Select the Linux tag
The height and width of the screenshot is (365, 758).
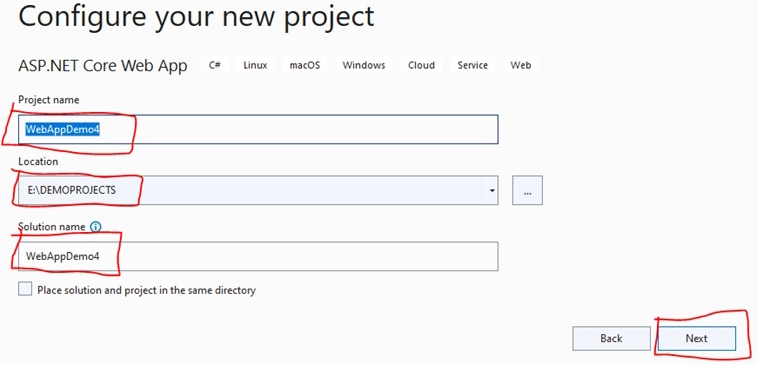tap(255, 65)
